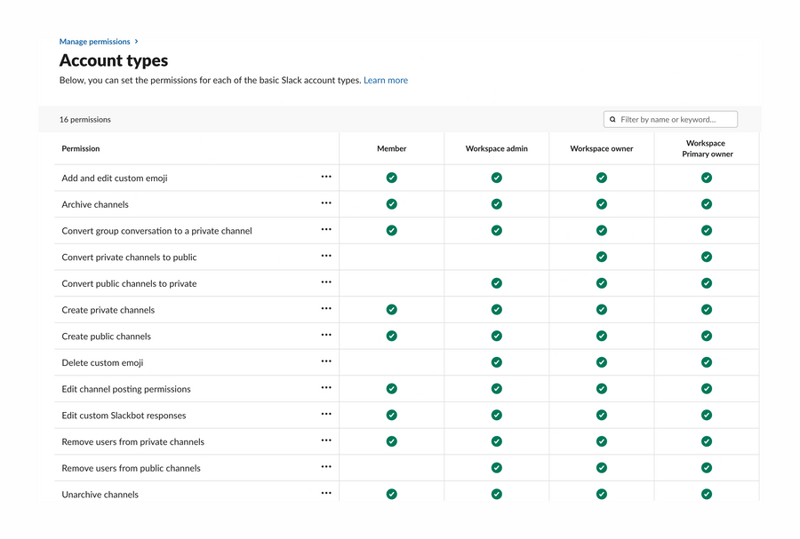Open the Learn more link
The height and width of the screenshot is (539, 800).
coord(386,80)
